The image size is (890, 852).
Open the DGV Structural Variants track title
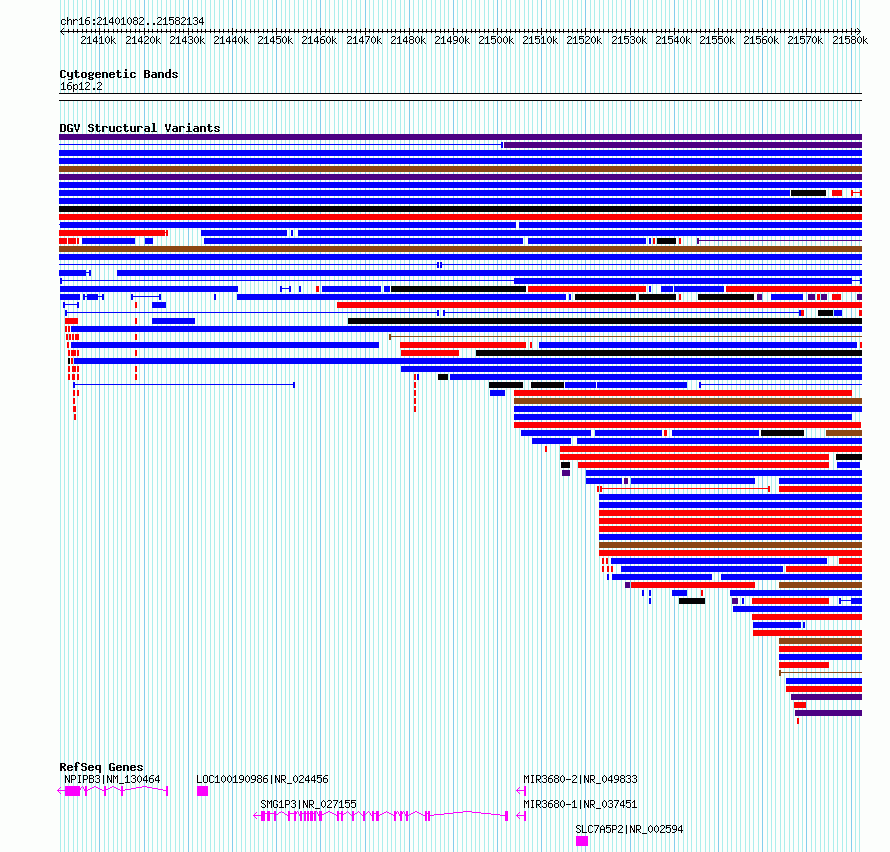pyautogui.click(x=140, y=128)
